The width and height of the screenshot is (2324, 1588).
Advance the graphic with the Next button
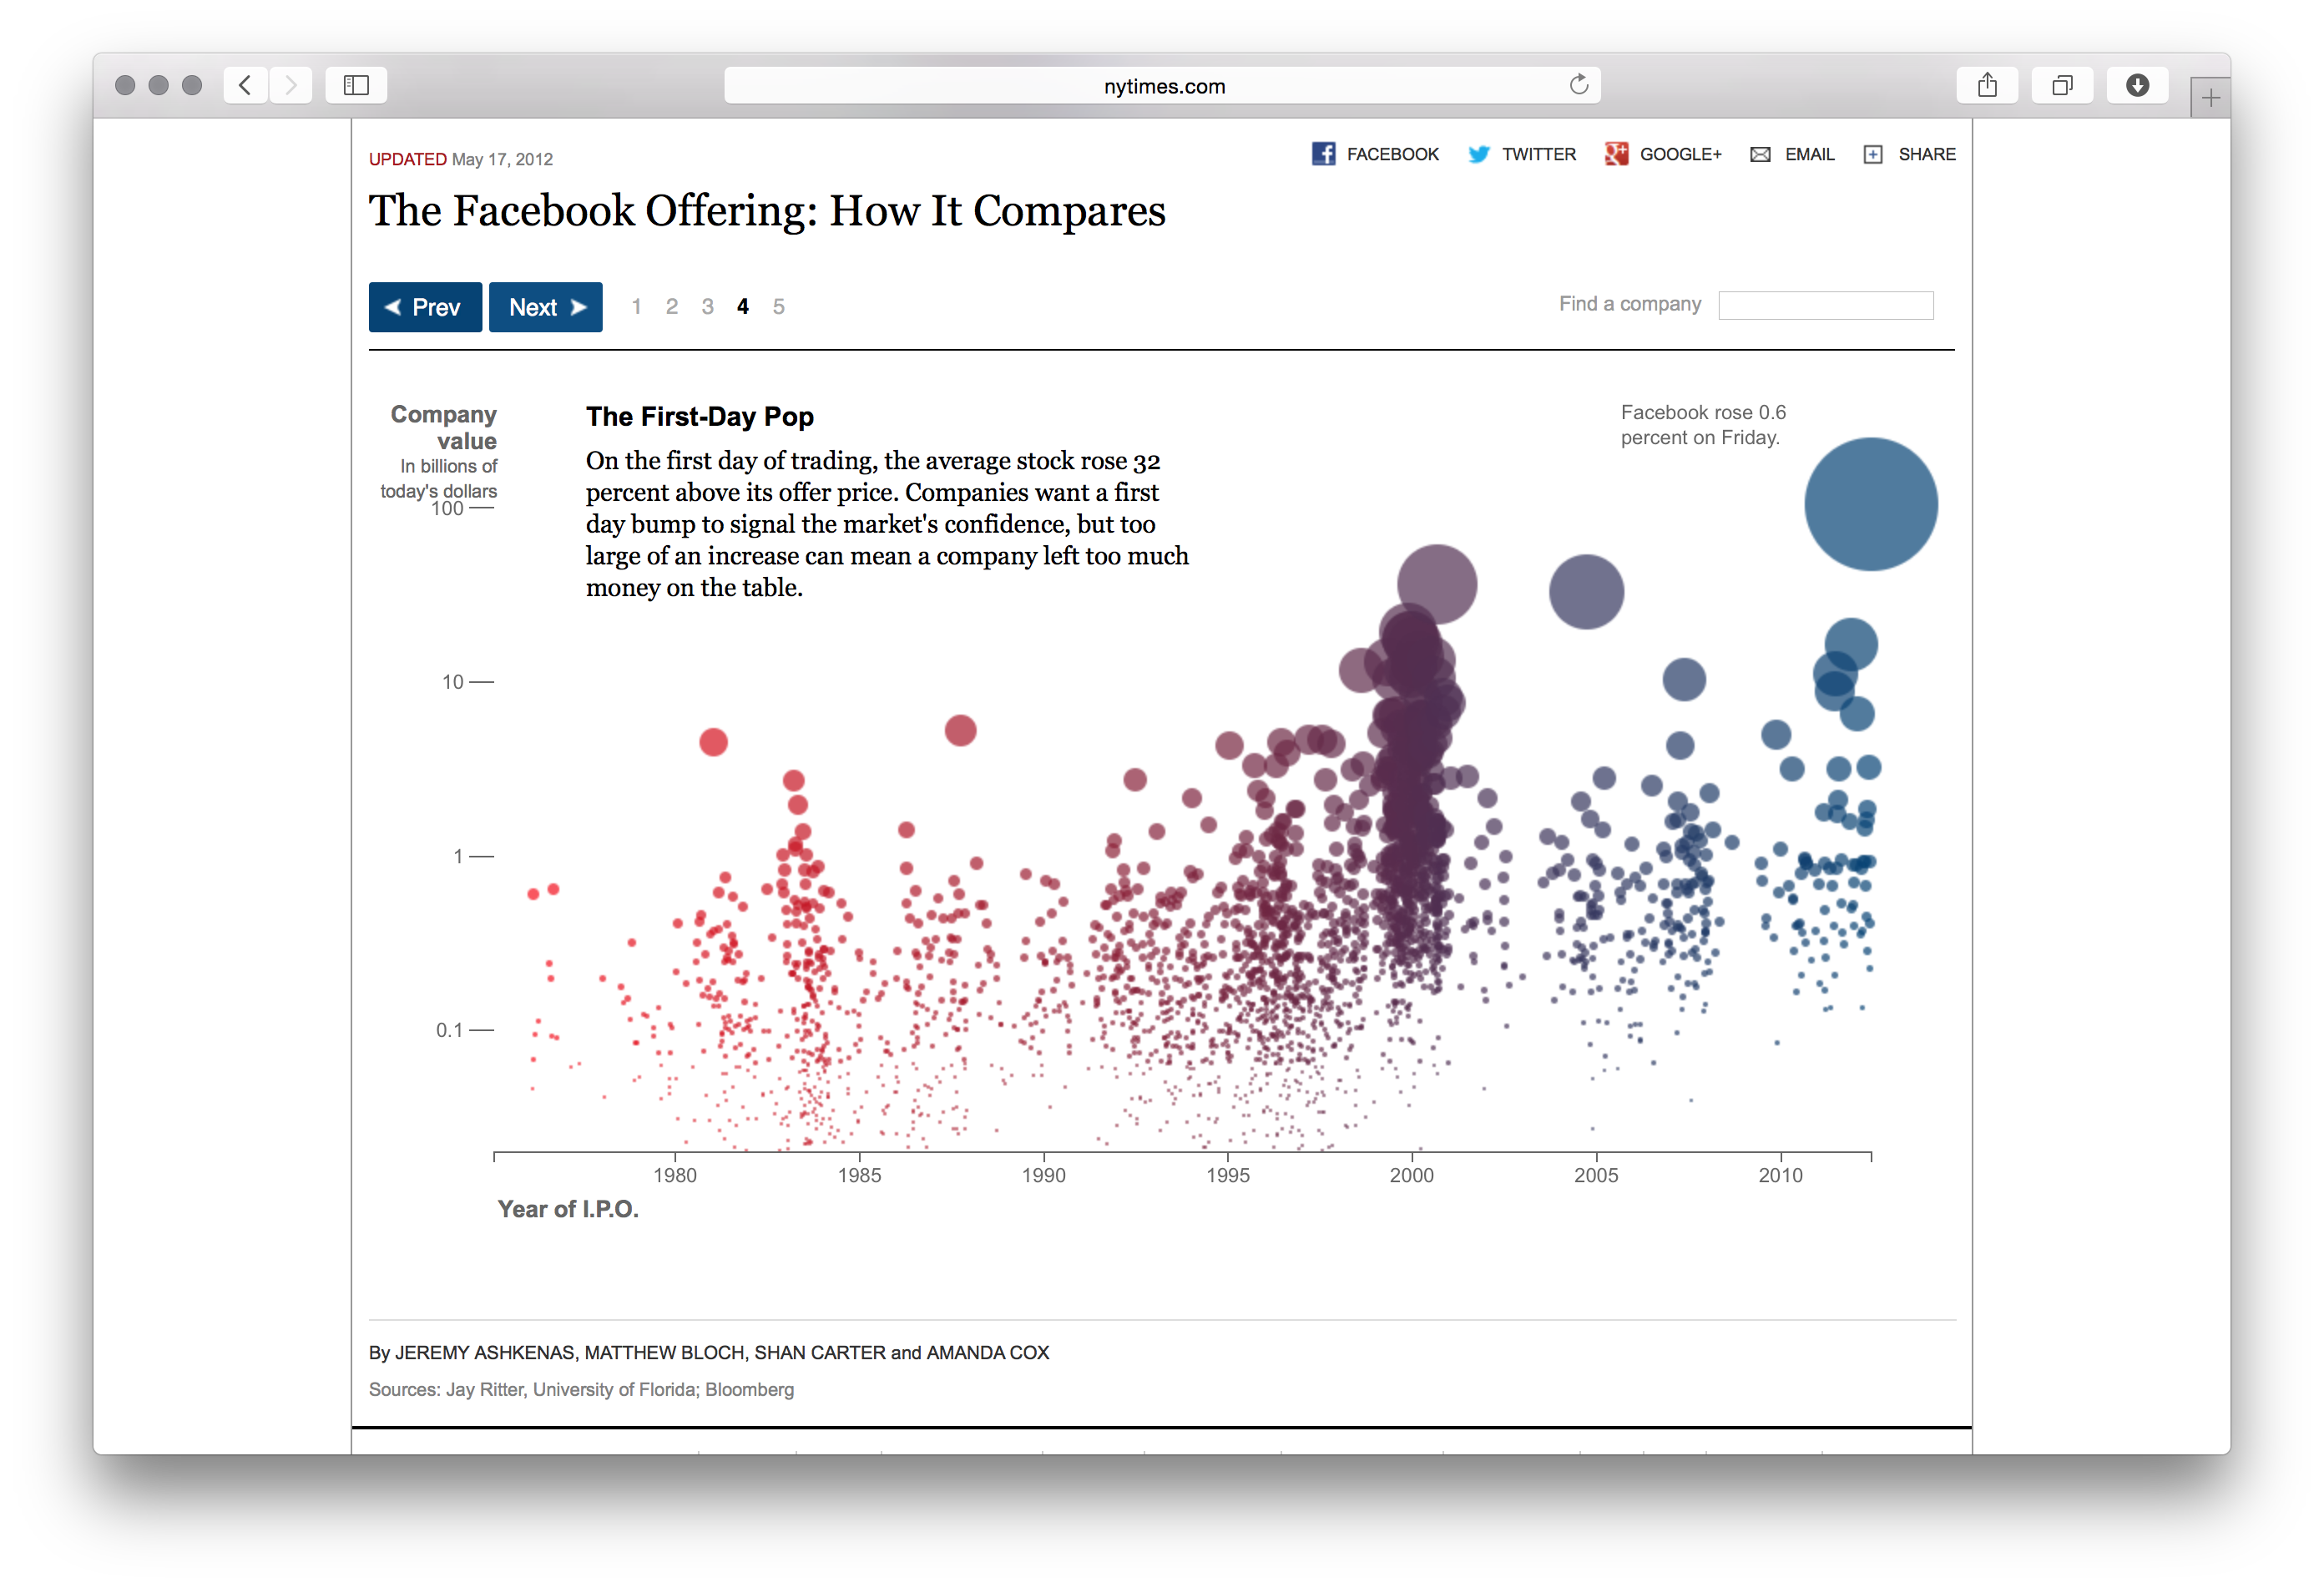tap(545, 307)
